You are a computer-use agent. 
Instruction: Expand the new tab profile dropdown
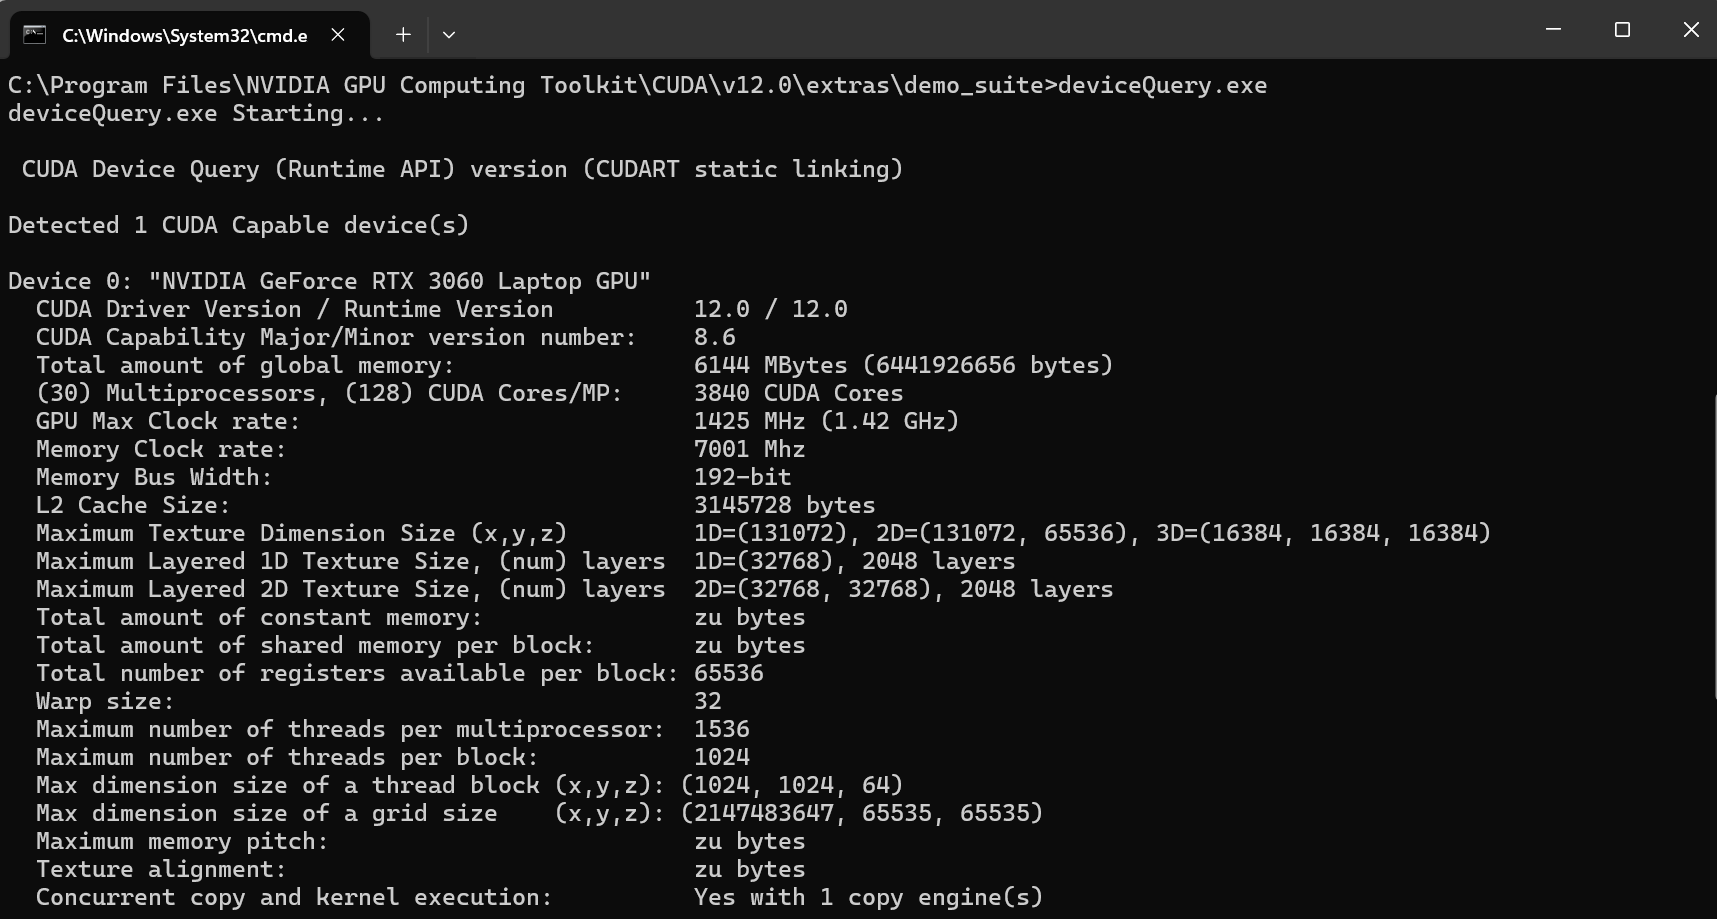coord(449,35)
